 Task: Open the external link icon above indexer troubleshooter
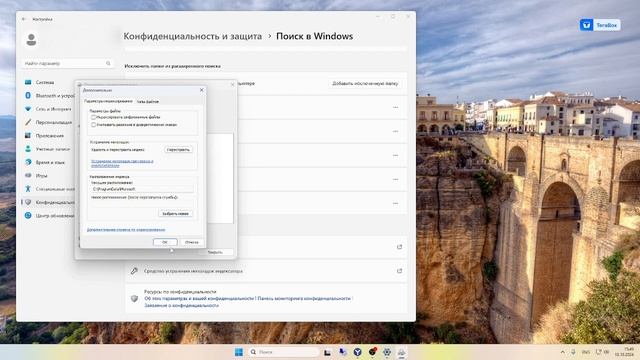400,247
